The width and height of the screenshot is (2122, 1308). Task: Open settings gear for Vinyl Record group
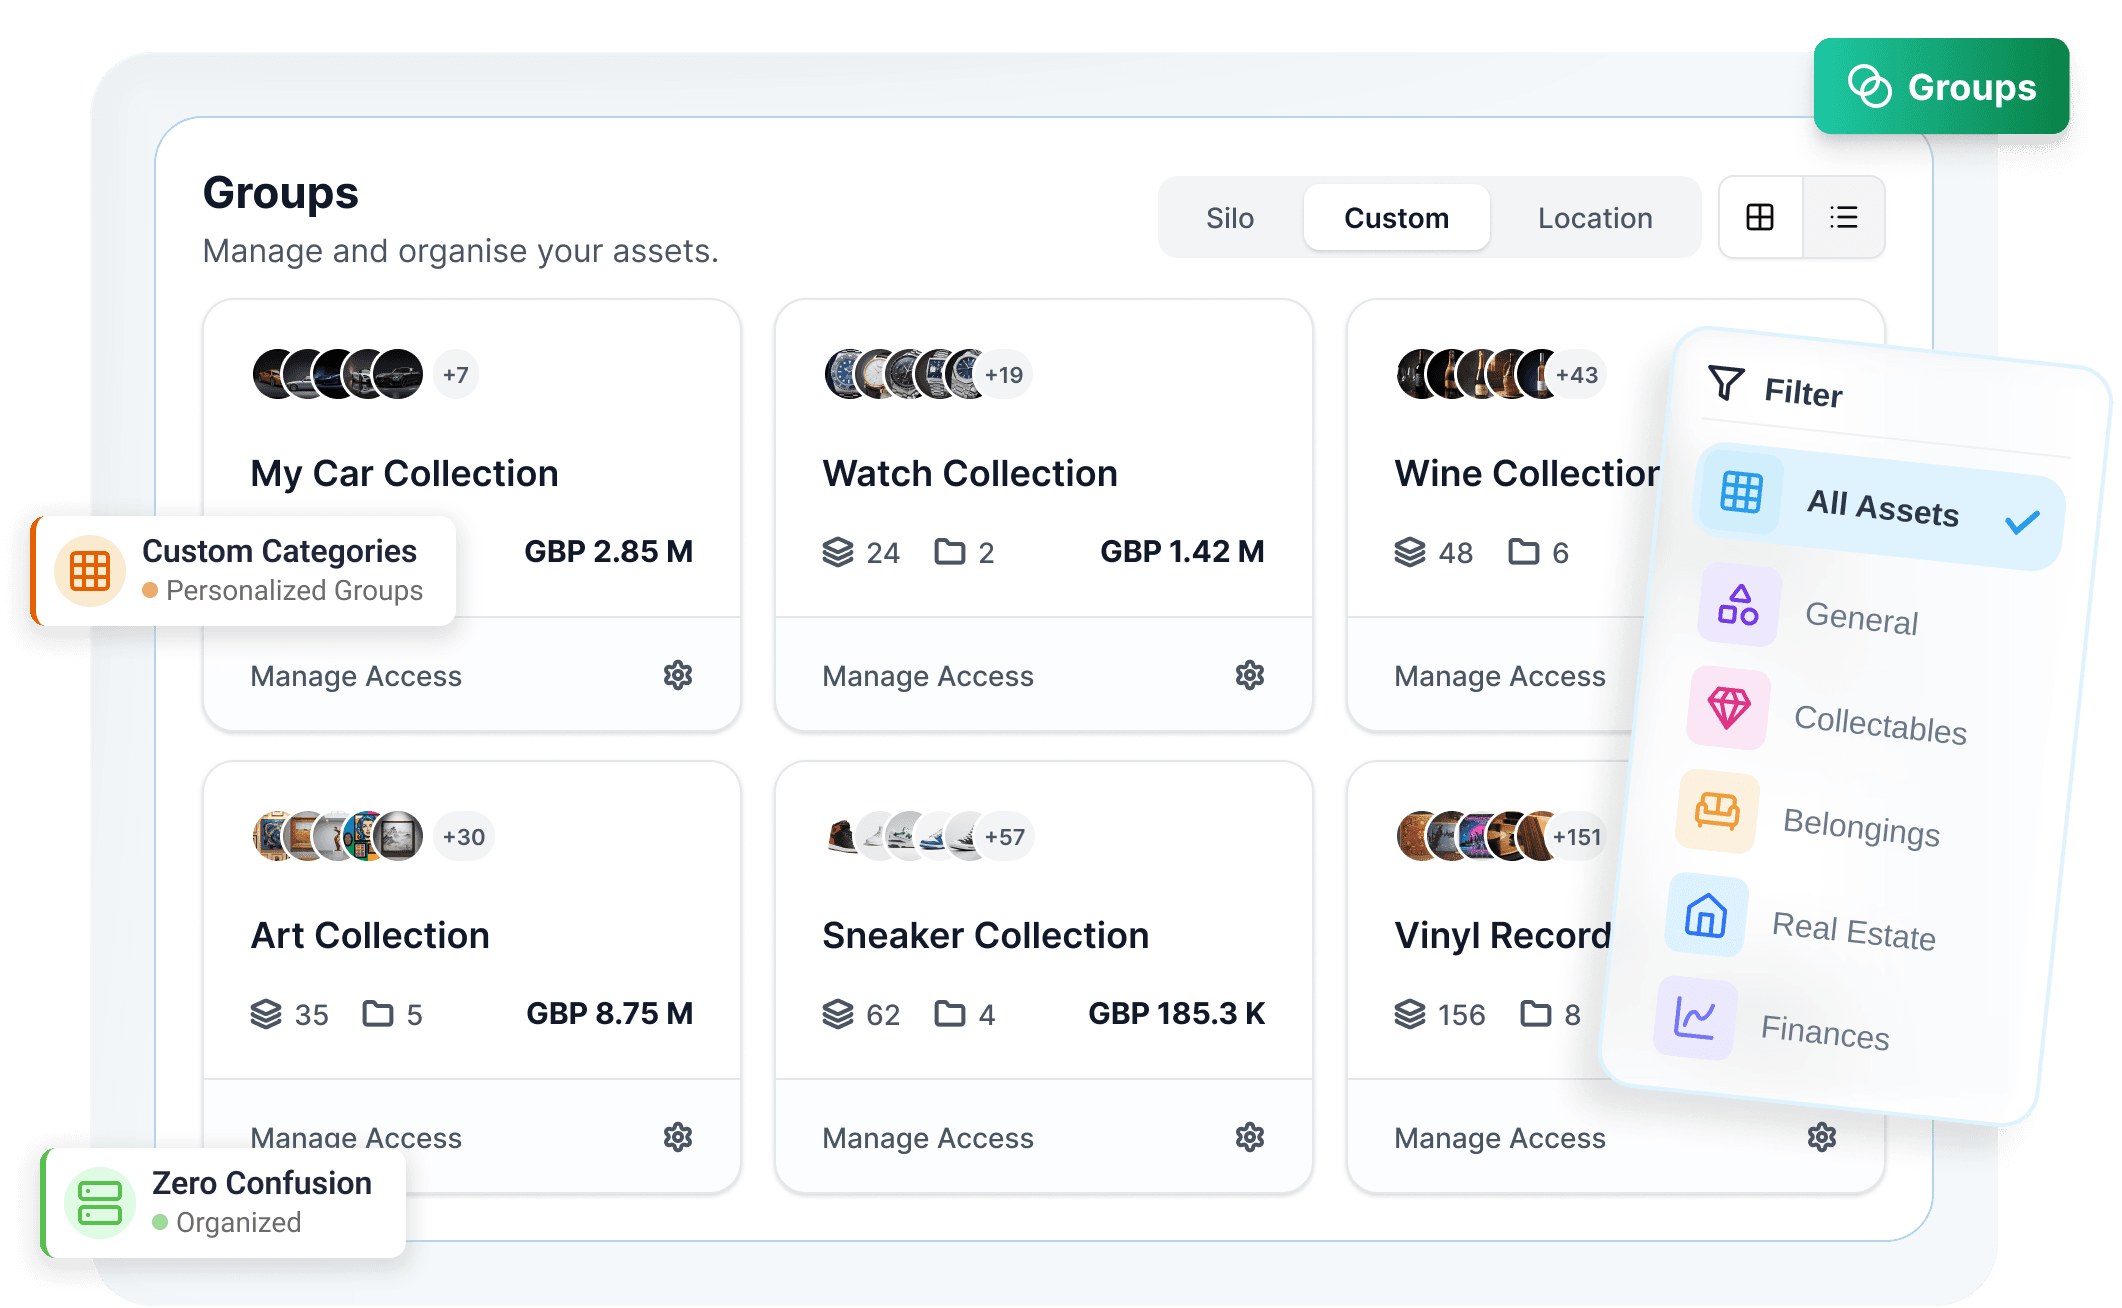point(1822,1137)
